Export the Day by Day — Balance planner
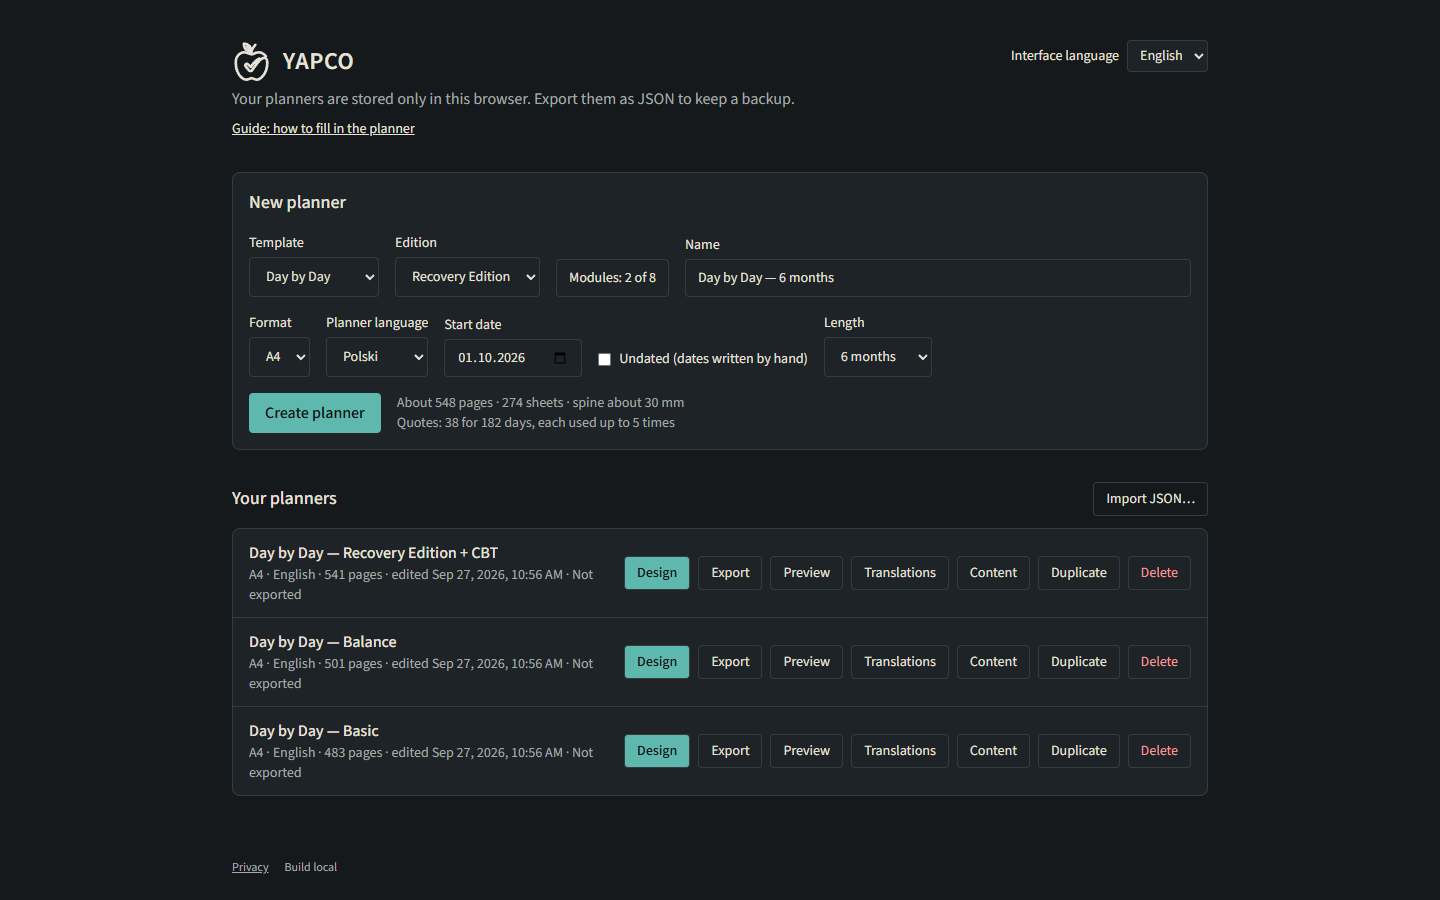The image size is (1440, 900). (x=730, y=662)
